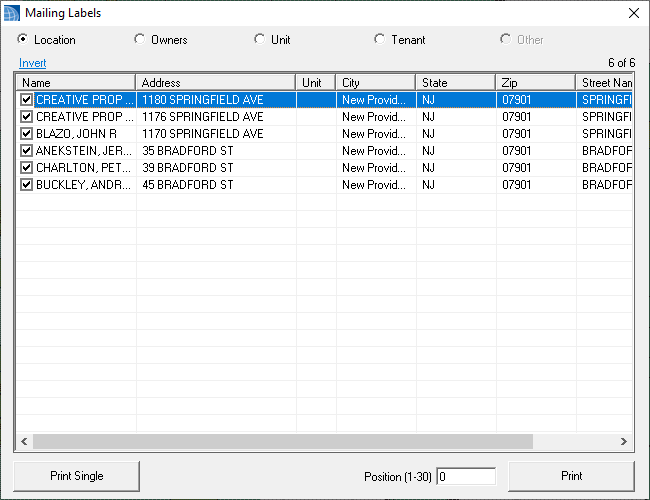Click the City column header
650x500 pixels.
pyautogui.click(x=376, y=83)
